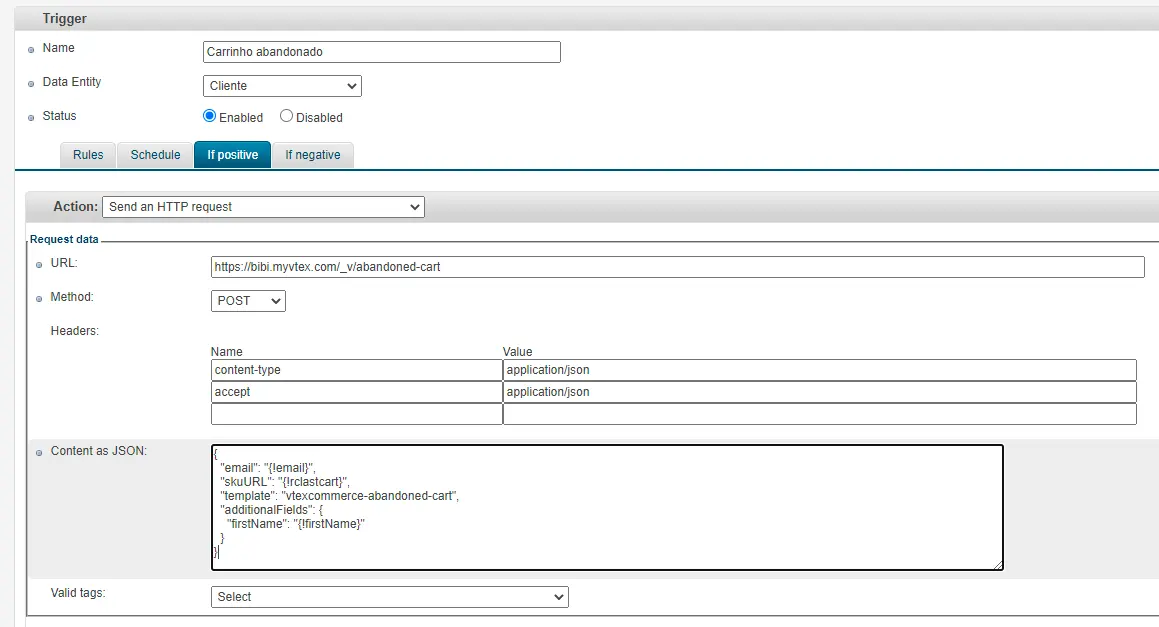Click the trigger Name text field
Viewport: 1159px width, 627px height.
tap(381, 52)
